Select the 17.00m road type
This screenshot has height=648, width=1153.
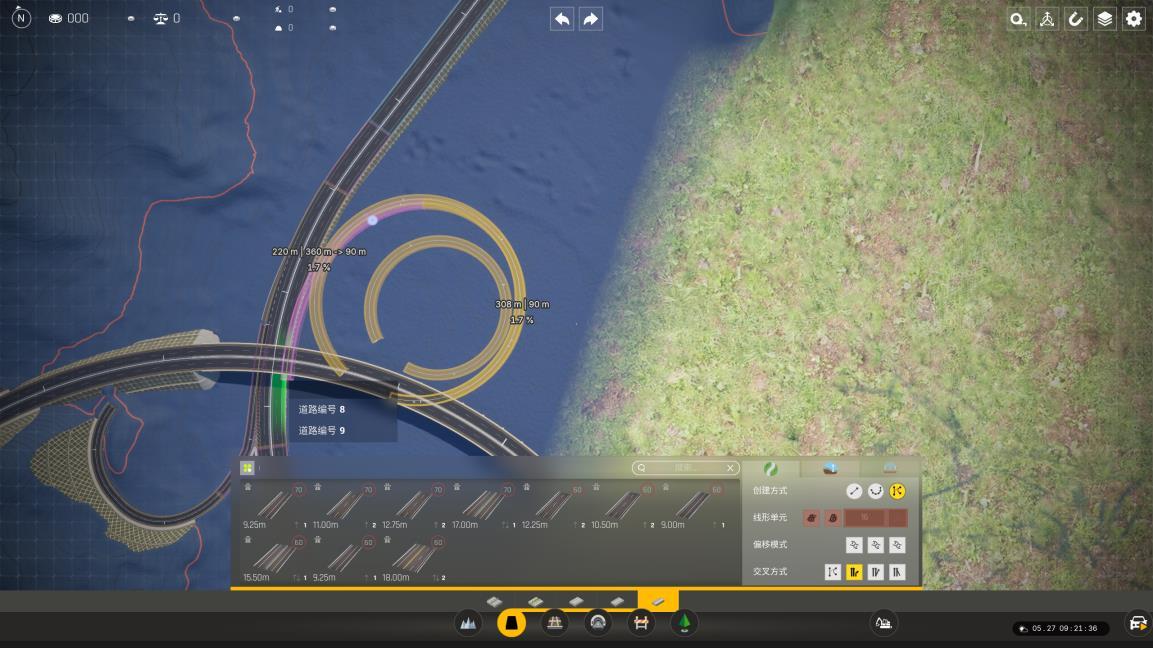483,506
